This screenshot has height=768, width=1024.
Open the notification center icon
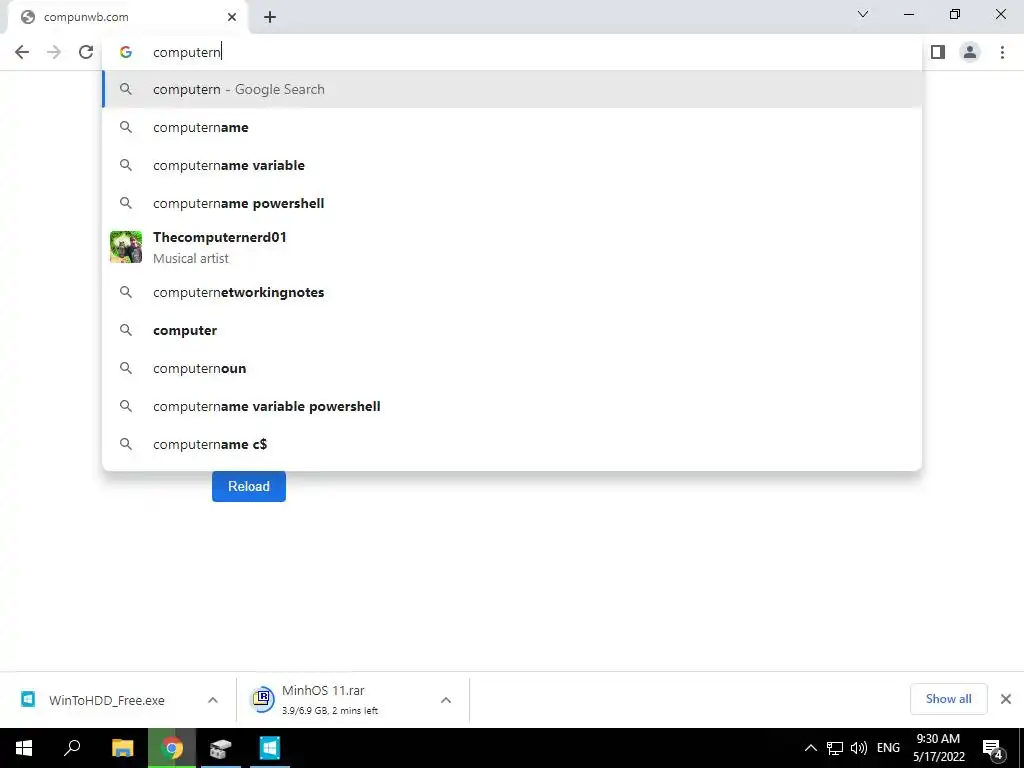click(993, 749)
